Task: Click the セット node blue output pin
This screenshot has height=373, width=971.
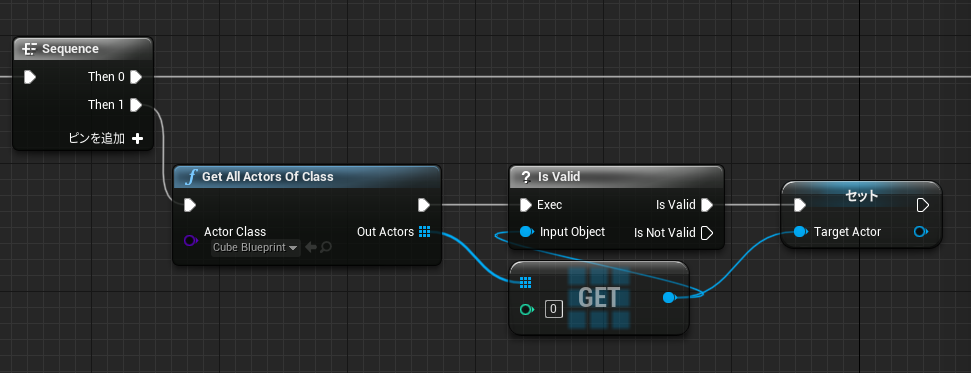Action: (x=921, y=232)
